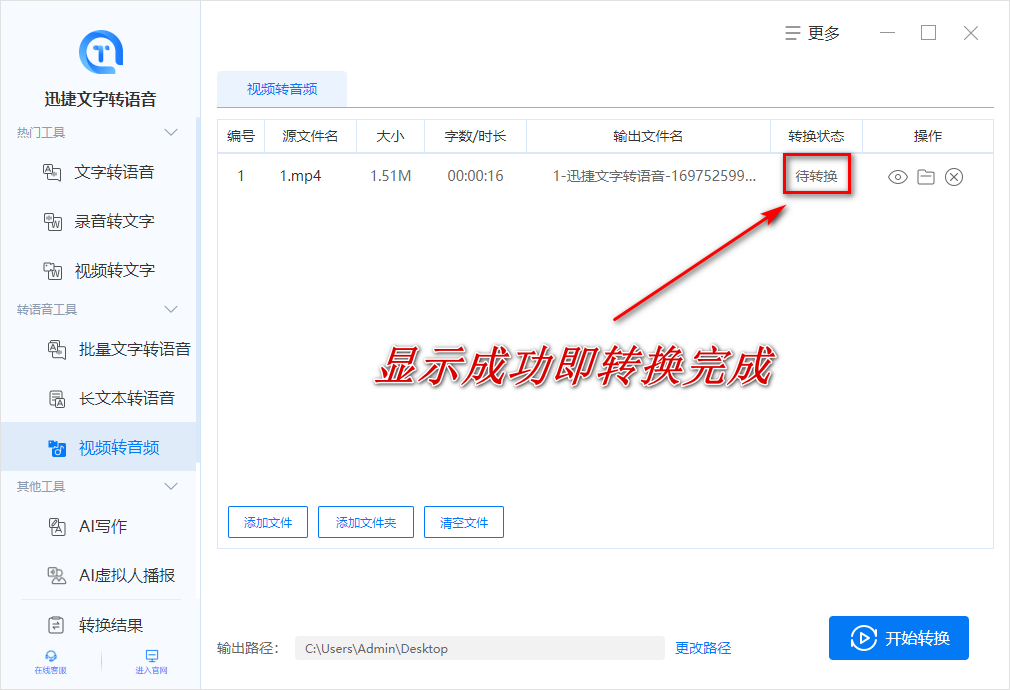Remove 1.mp4 from the list
The width and height of the screenshot is (1010, 690).
pyautogui.click(x=954, y=177)
